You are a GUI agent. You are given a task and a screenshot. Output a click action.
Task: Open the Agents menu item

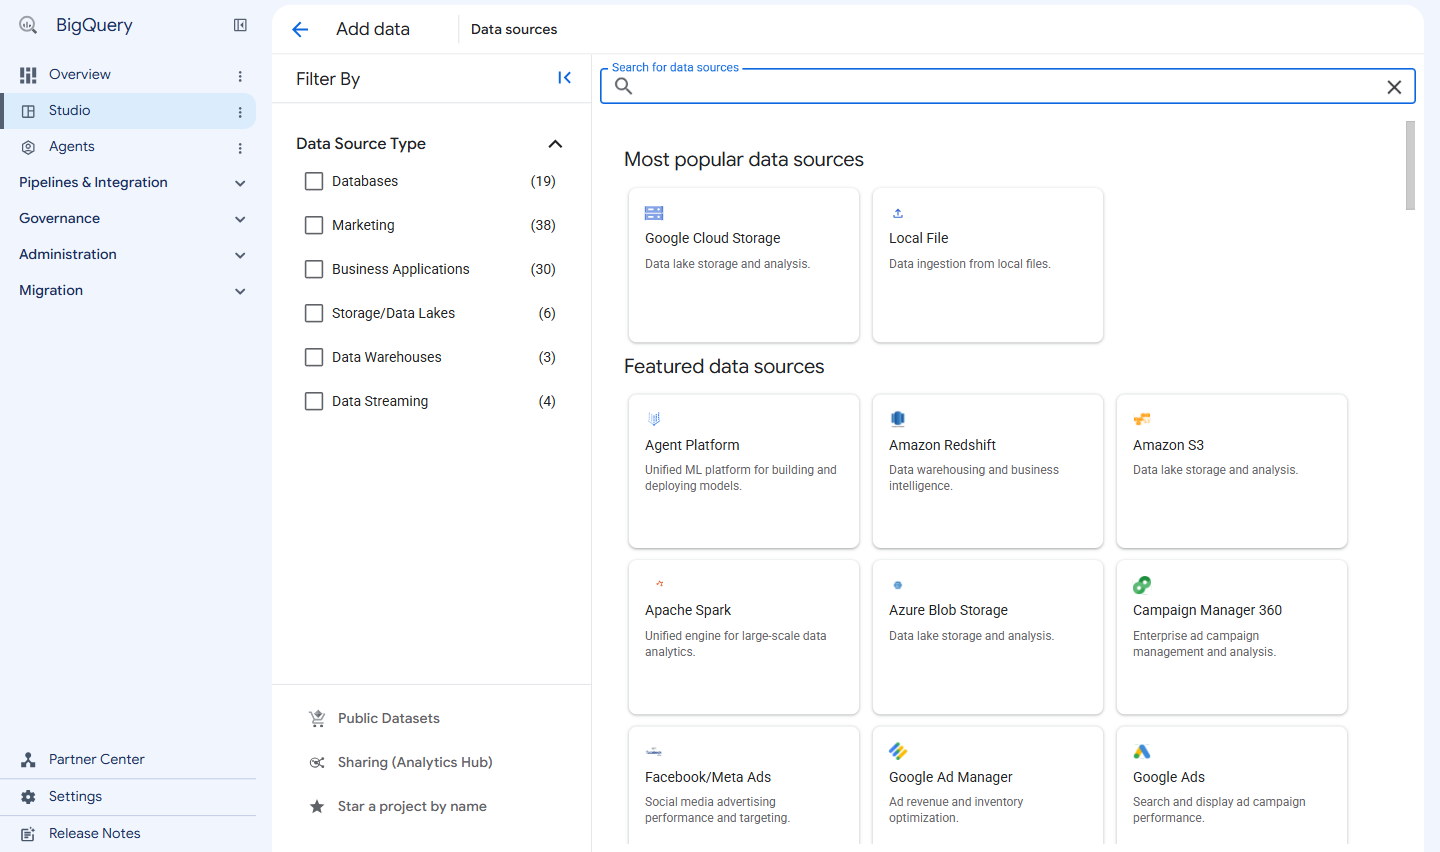click(128, 147)
